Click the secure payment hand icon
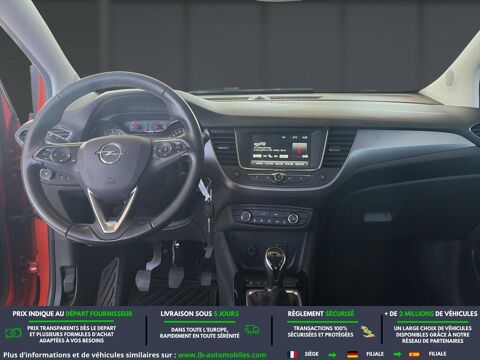Screen dimensions: 480x360 [x=368, y=332]
